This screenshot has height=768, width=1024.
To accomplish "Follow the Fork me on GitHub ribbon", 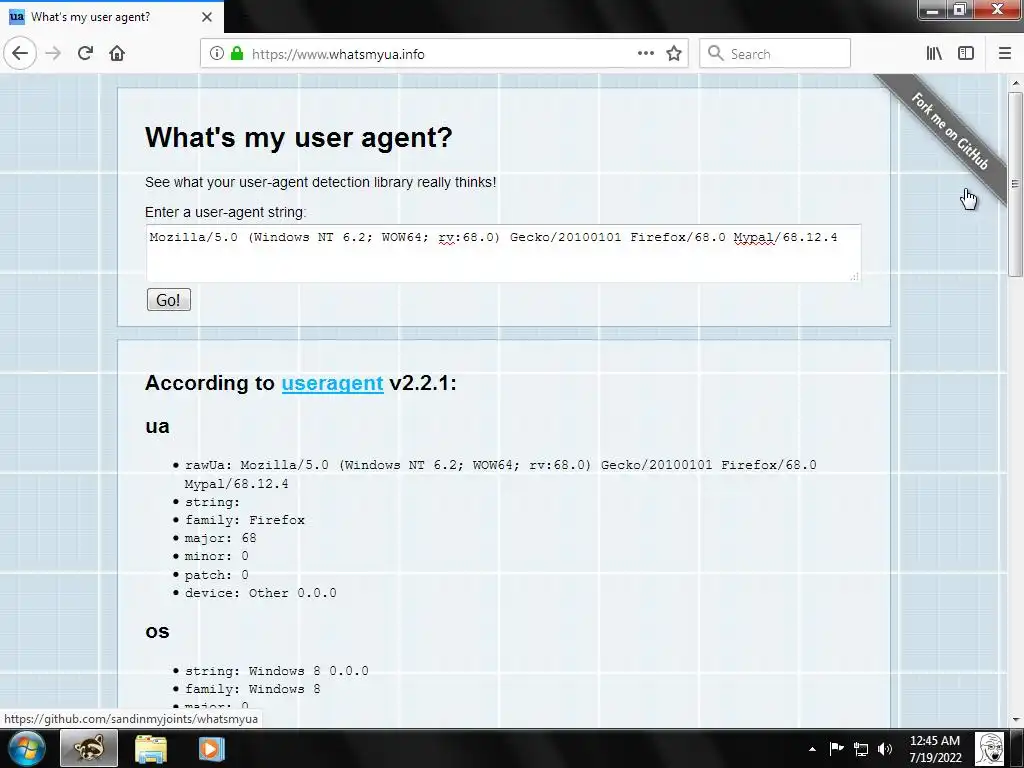I will pyautogui.click(x=950, y=132).
